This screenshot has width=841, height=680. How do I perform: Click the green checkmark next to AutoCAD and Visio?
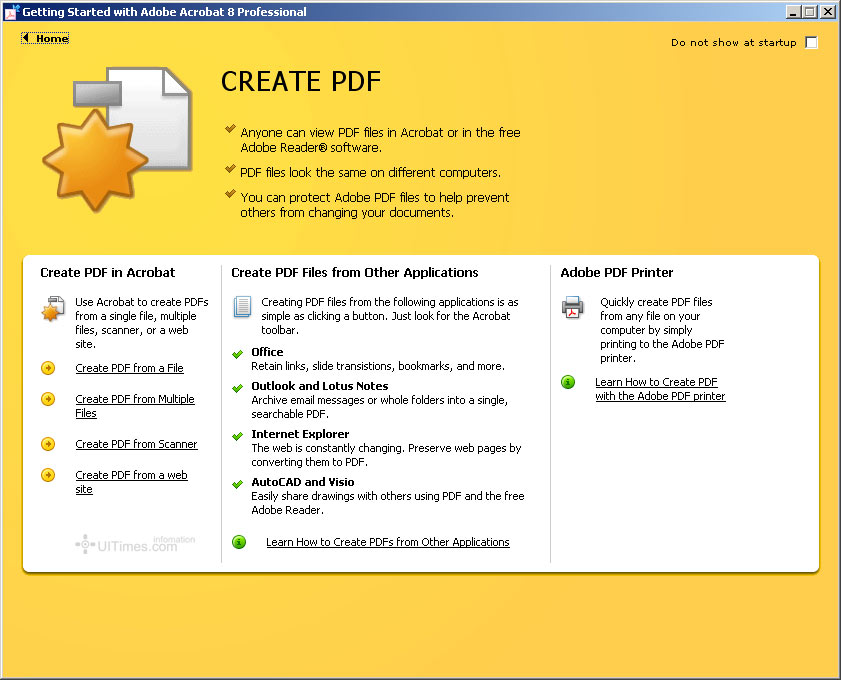(238, 484)
